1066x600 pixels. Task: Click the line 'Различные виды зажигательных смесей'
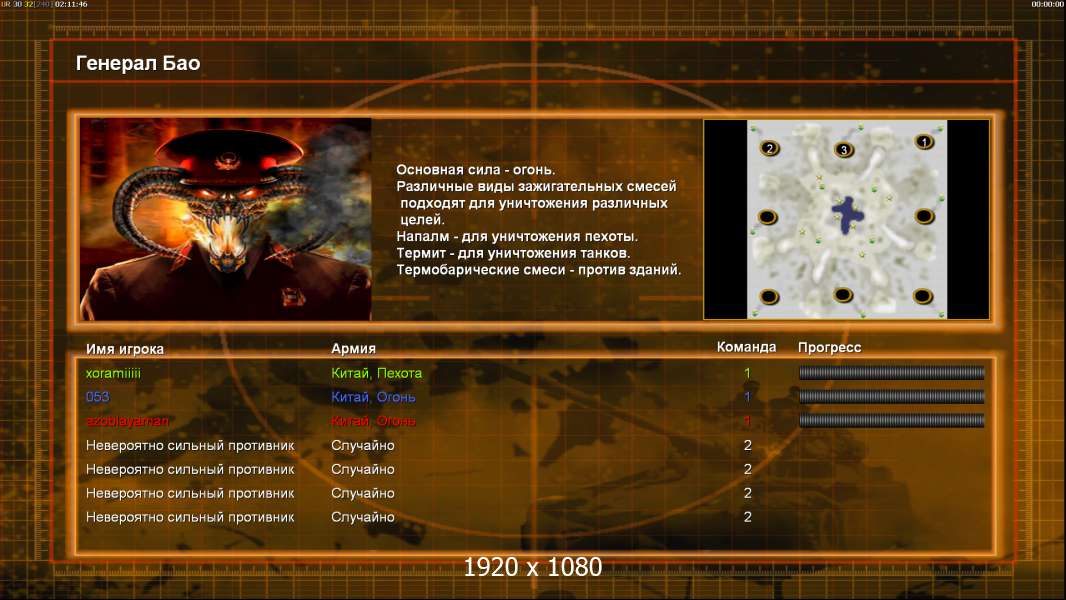536,186
